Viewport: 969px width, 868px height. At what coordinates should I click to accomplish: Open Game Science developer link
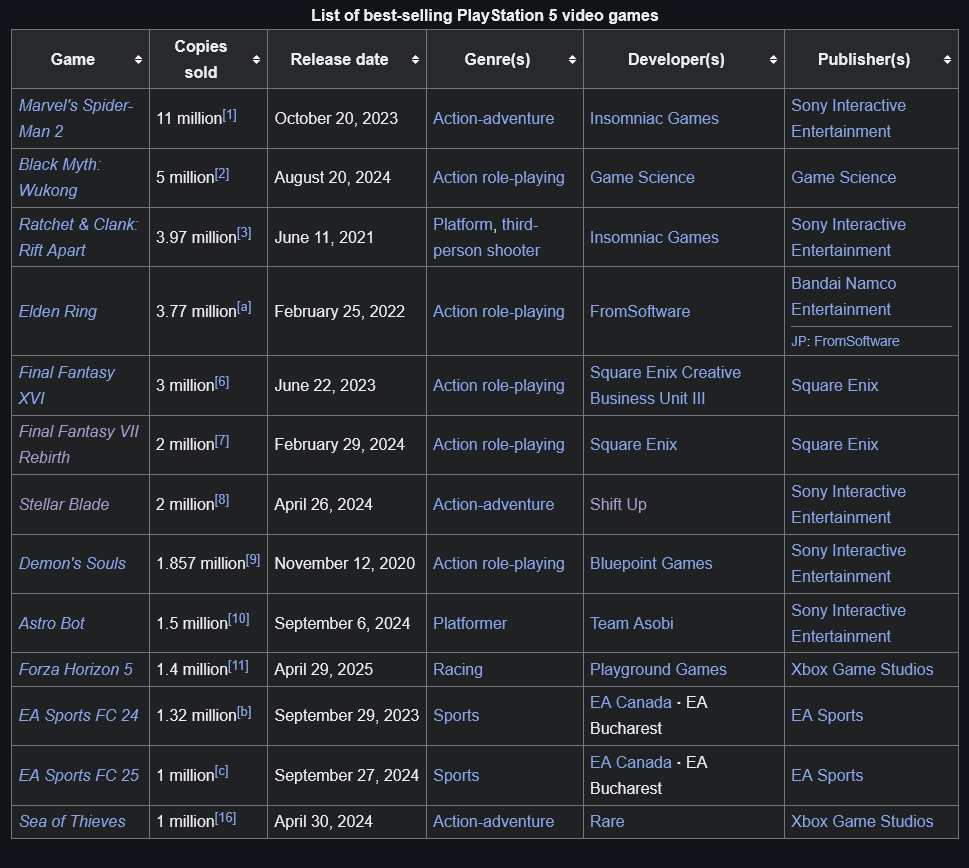[x=642, y=177]
